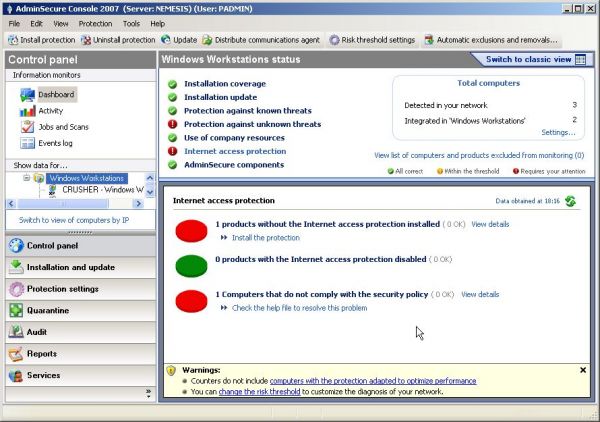Image resolution: width=600 pixels, height=422 pixels.
Task: View details for products without protection installed
Action: click(x=490, y=224)
